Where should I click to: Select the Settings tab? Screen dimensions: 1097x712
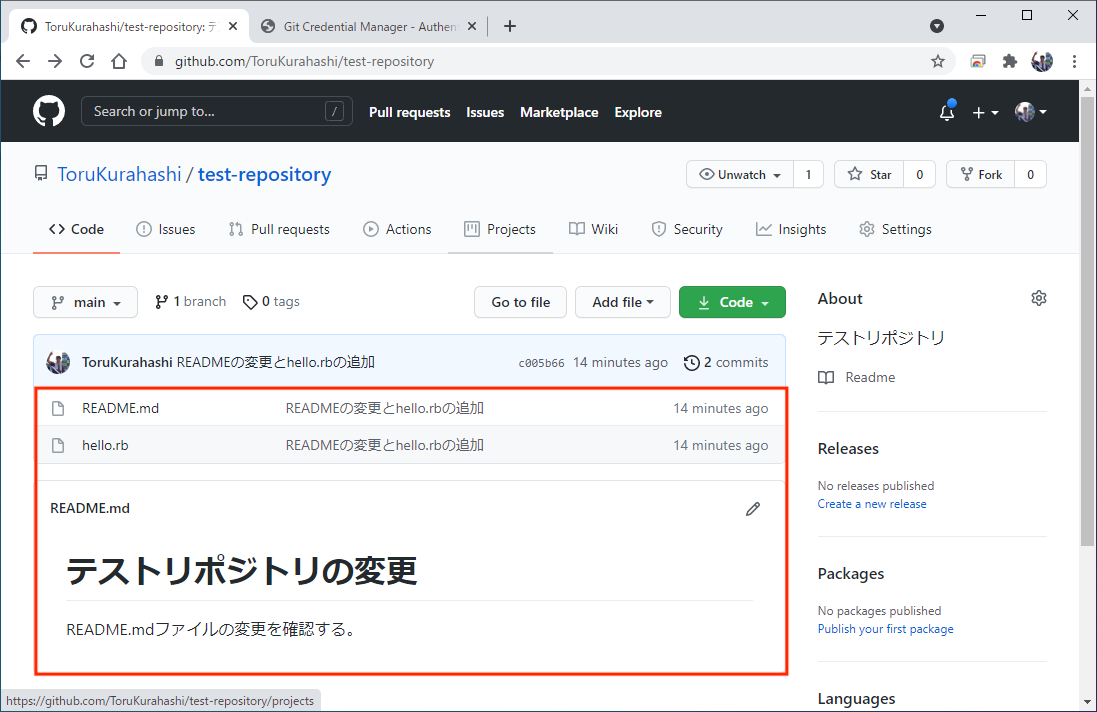coord(896,229)
